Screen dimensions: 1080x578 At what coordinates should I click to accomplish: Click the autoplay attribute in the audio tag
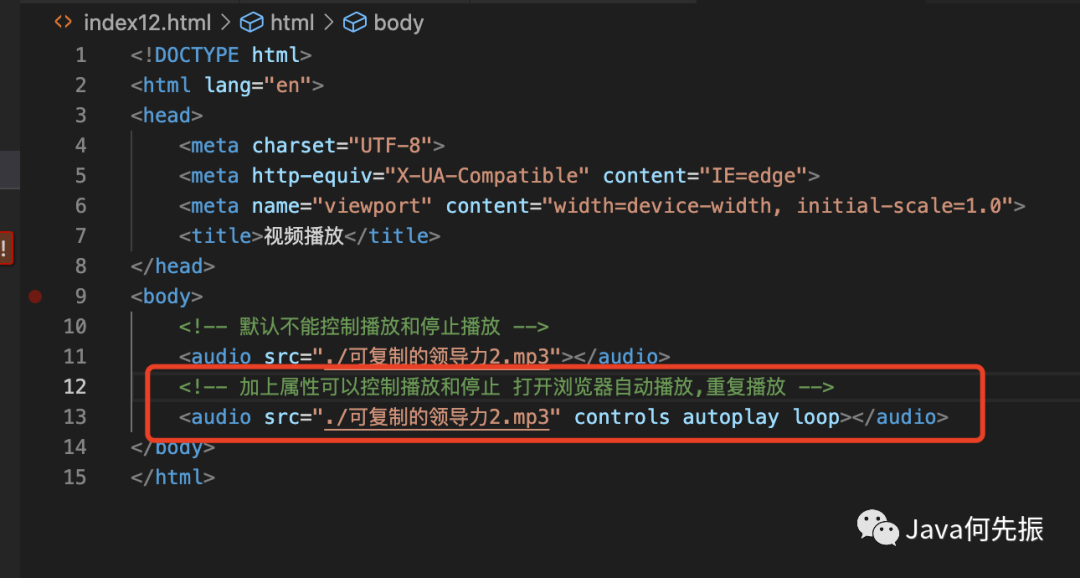pyautogui.click(x=730, y=416)
